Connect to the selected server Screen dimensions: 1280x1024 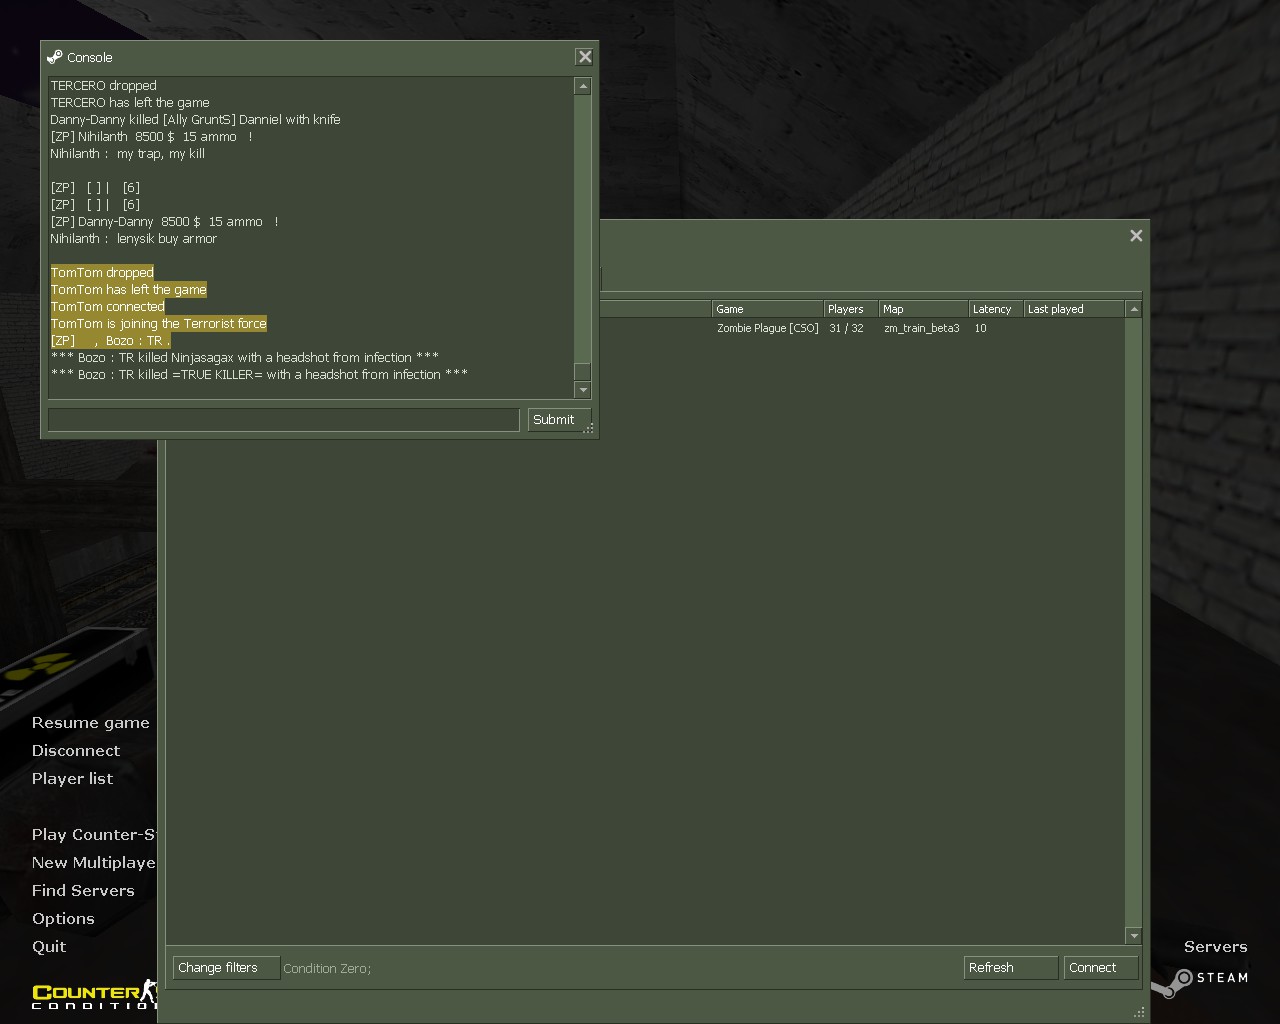(1100, 968)
